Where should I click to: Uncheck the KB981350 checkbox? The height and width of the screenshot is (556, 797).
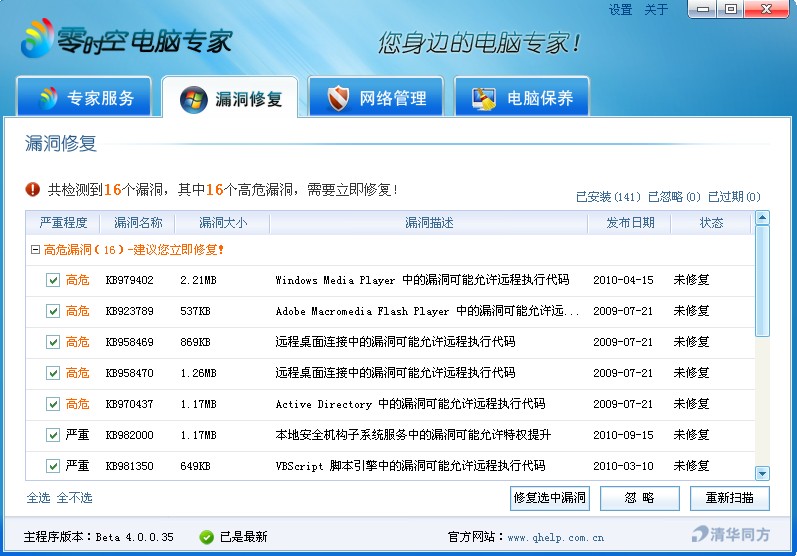[53, 466]
